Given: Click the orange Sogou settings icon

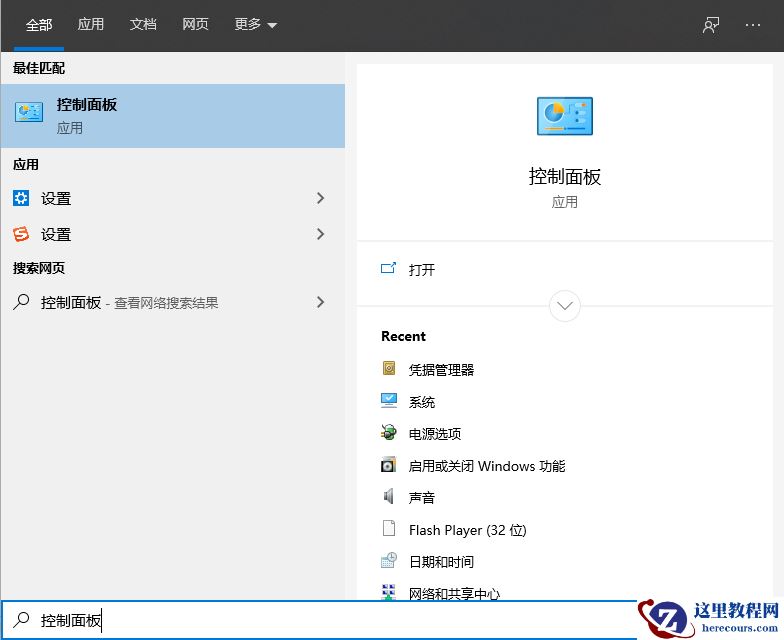Looking at the screenshot, I should click(x=21, y=234).
